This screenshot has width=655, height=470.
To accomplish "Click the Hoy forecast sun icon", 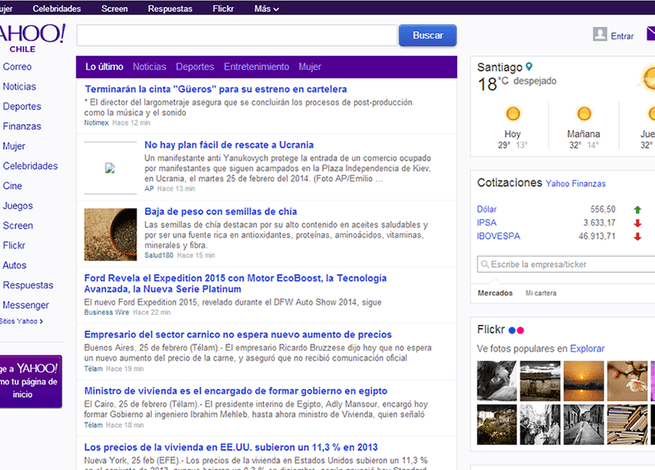I will point(513,114).
